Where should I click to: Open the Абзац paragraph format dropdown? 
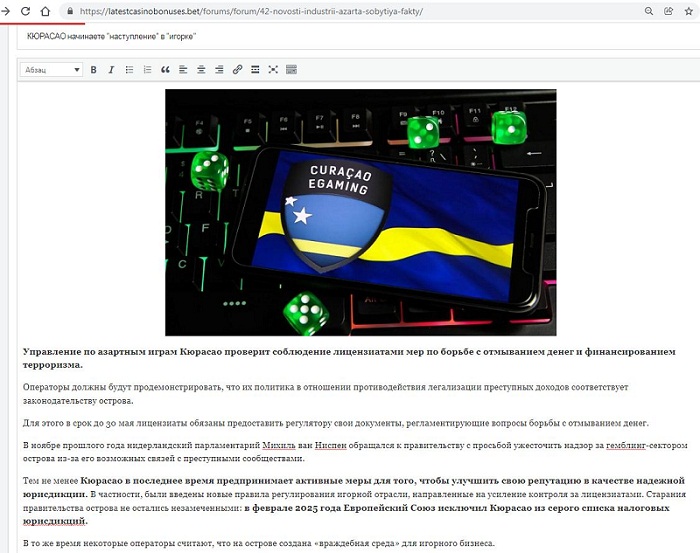pyautogui.click(x=52, y=70)
